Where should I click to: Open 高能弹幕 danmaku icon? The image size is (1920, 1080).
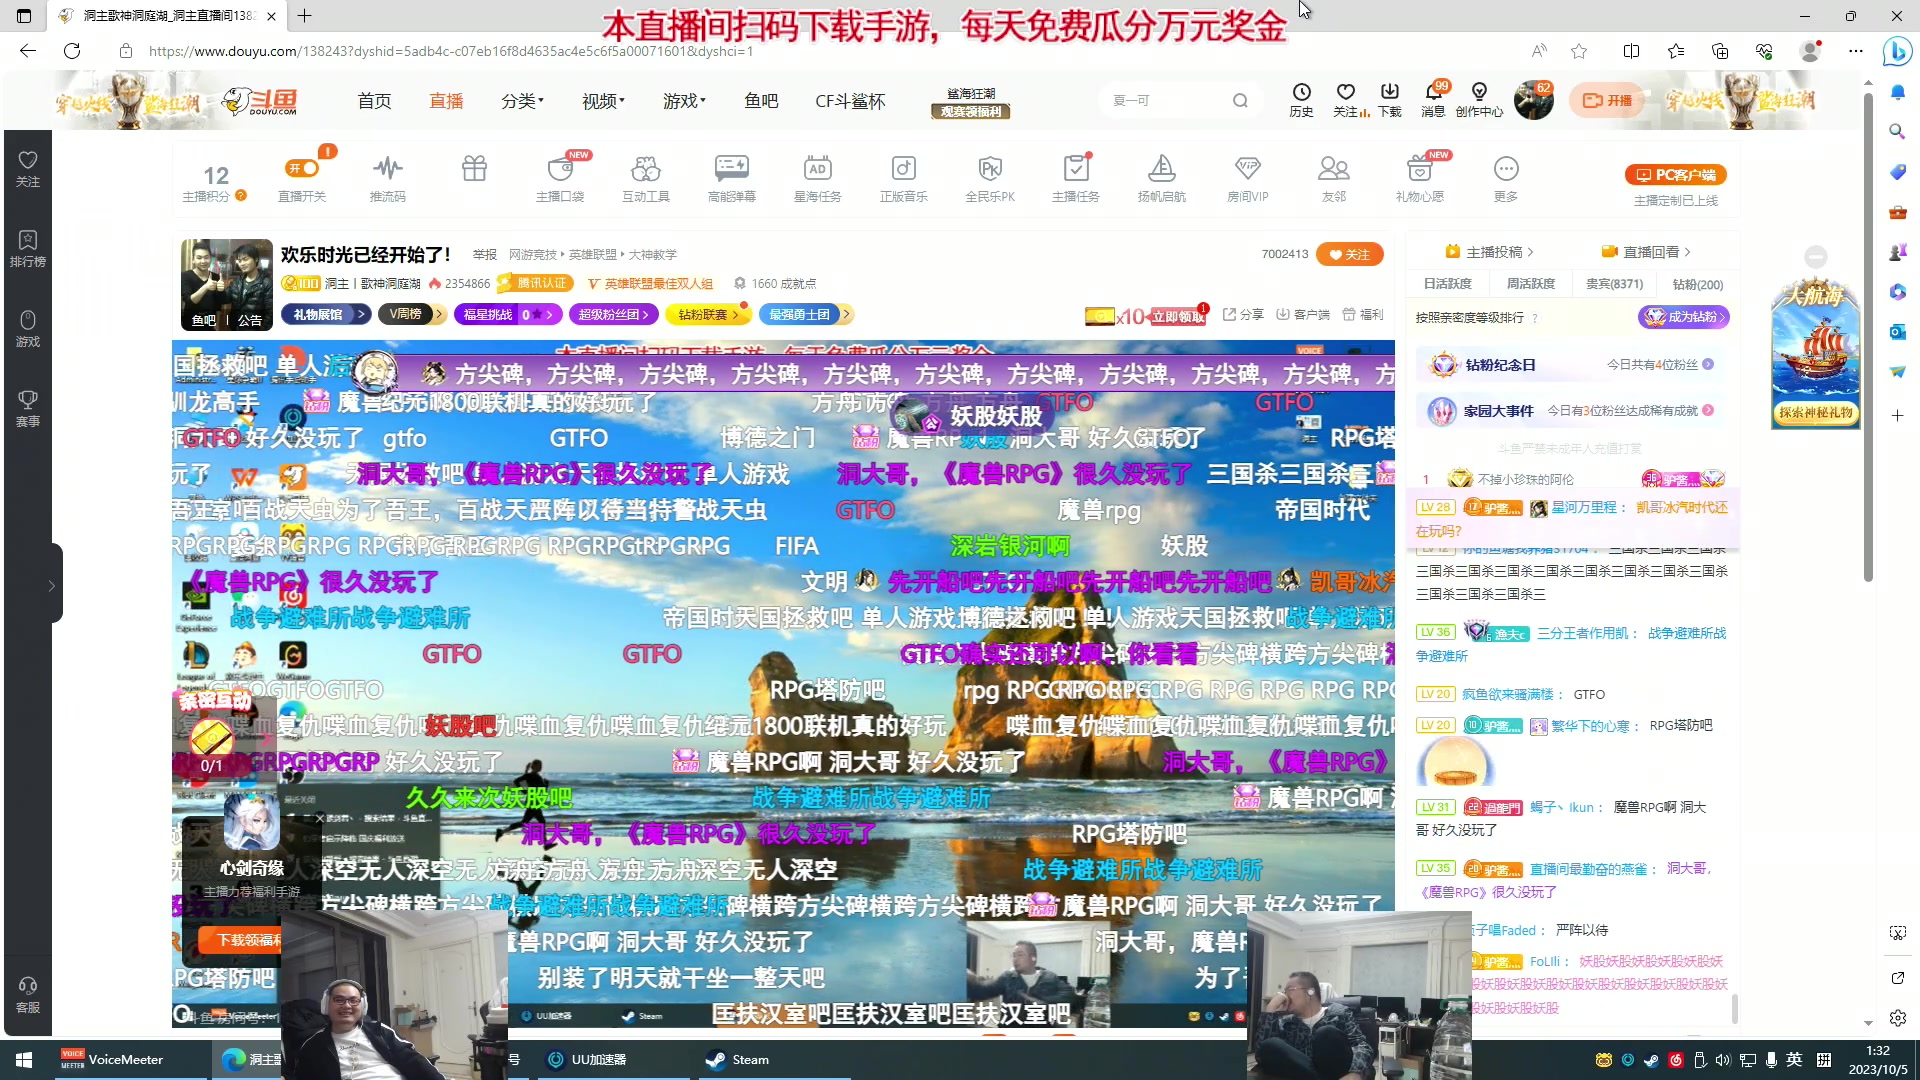coord(732,177)
